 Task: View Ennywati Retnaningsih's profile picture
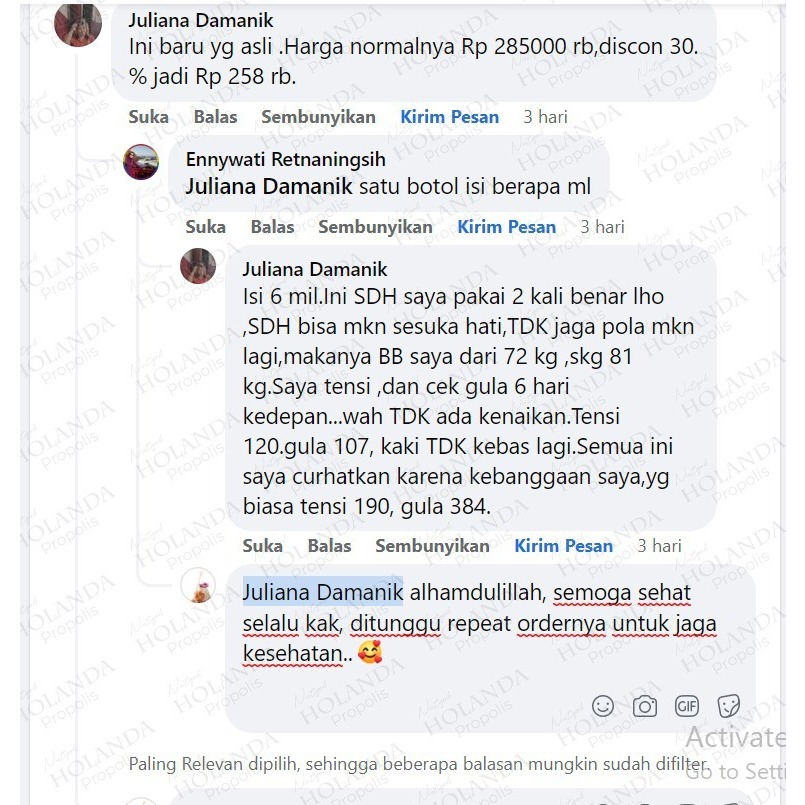(x=141, y=162)
